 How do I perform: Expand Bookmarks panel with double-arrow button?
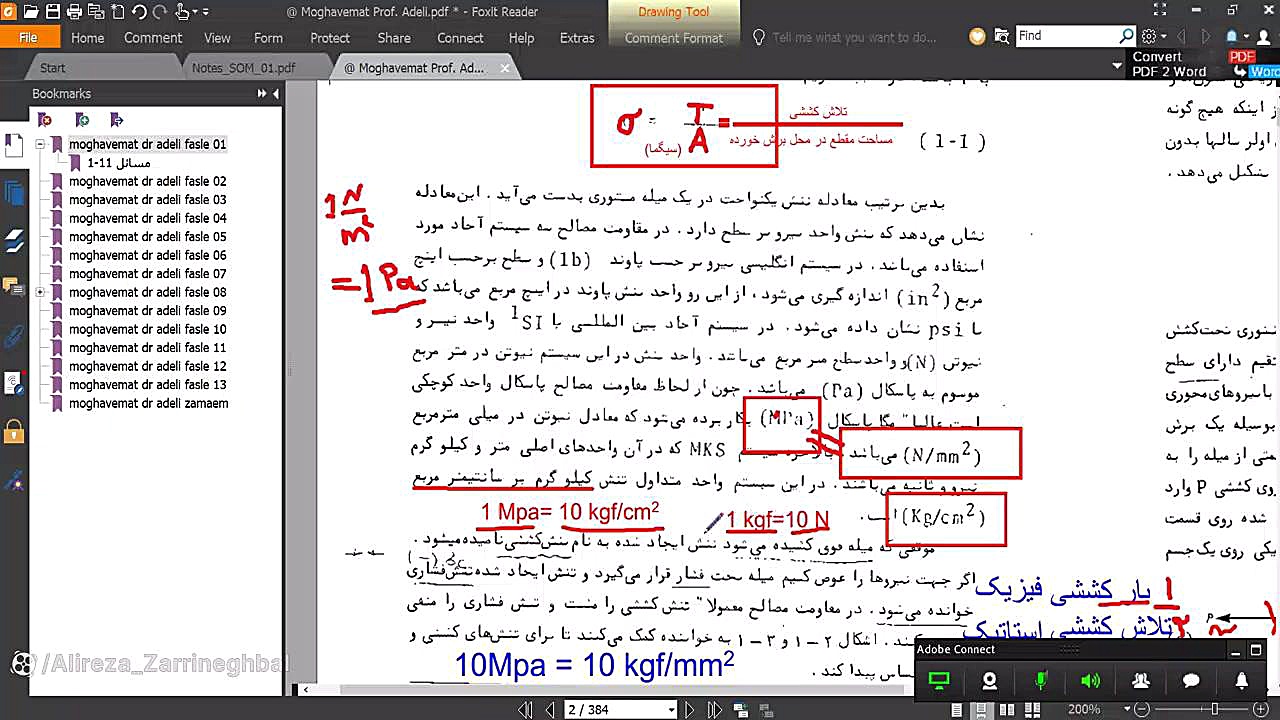[261, 93]
